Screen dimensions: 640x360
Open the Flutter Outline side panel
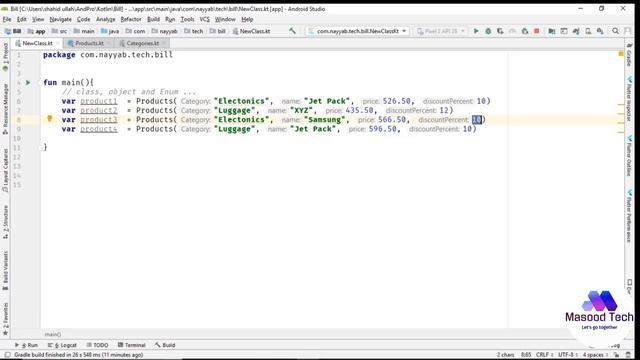[629, 156]
